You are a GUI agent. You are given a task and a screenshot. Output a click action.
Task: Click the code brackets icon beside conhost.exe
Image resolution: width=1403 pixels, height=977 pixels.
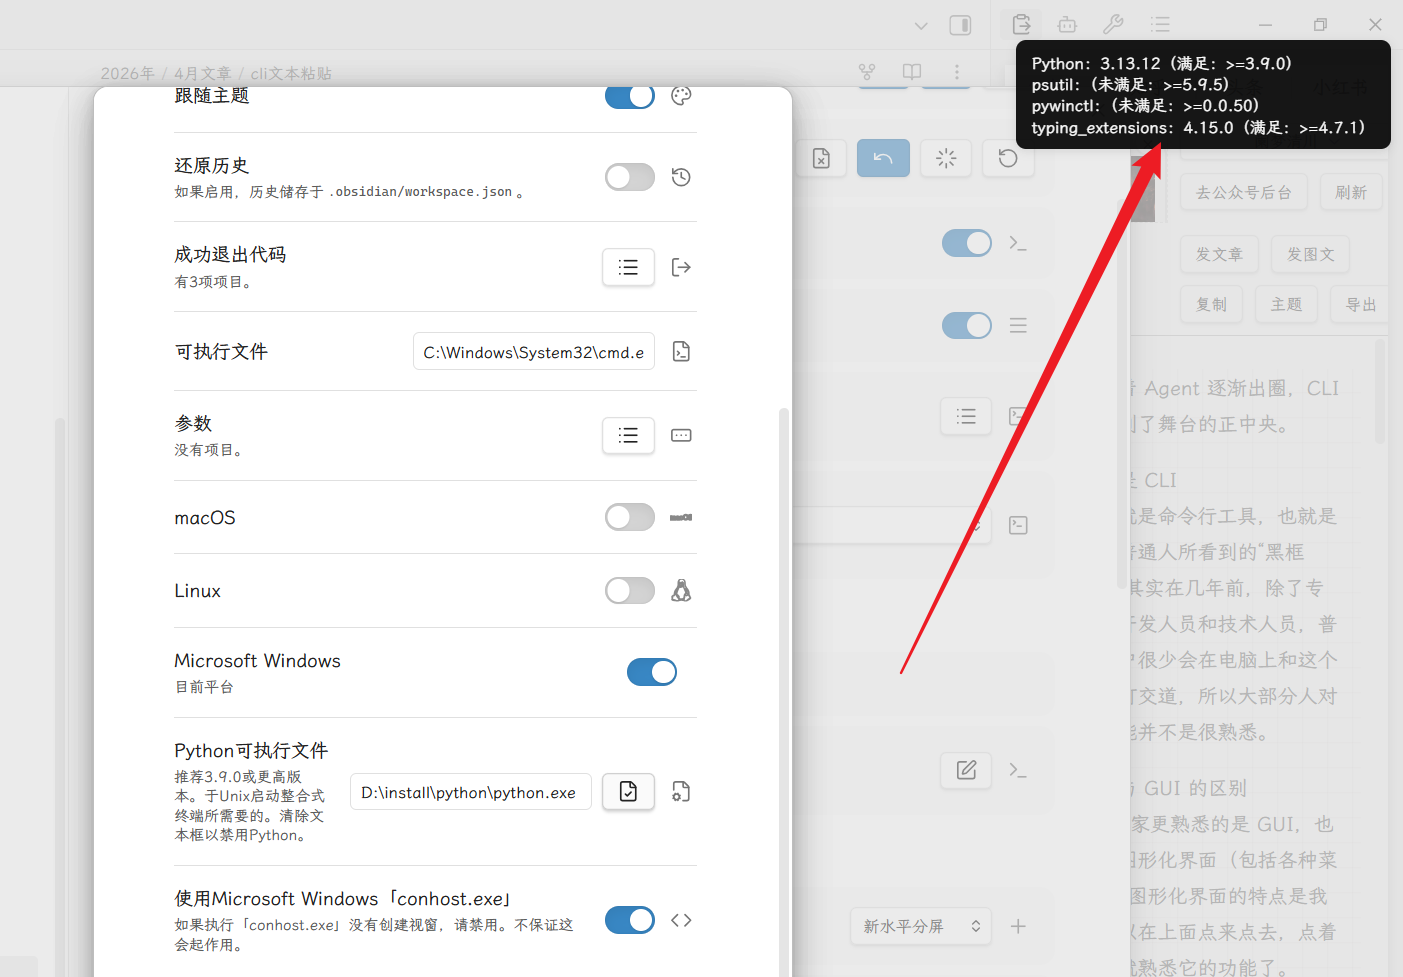tap(681, 920)
